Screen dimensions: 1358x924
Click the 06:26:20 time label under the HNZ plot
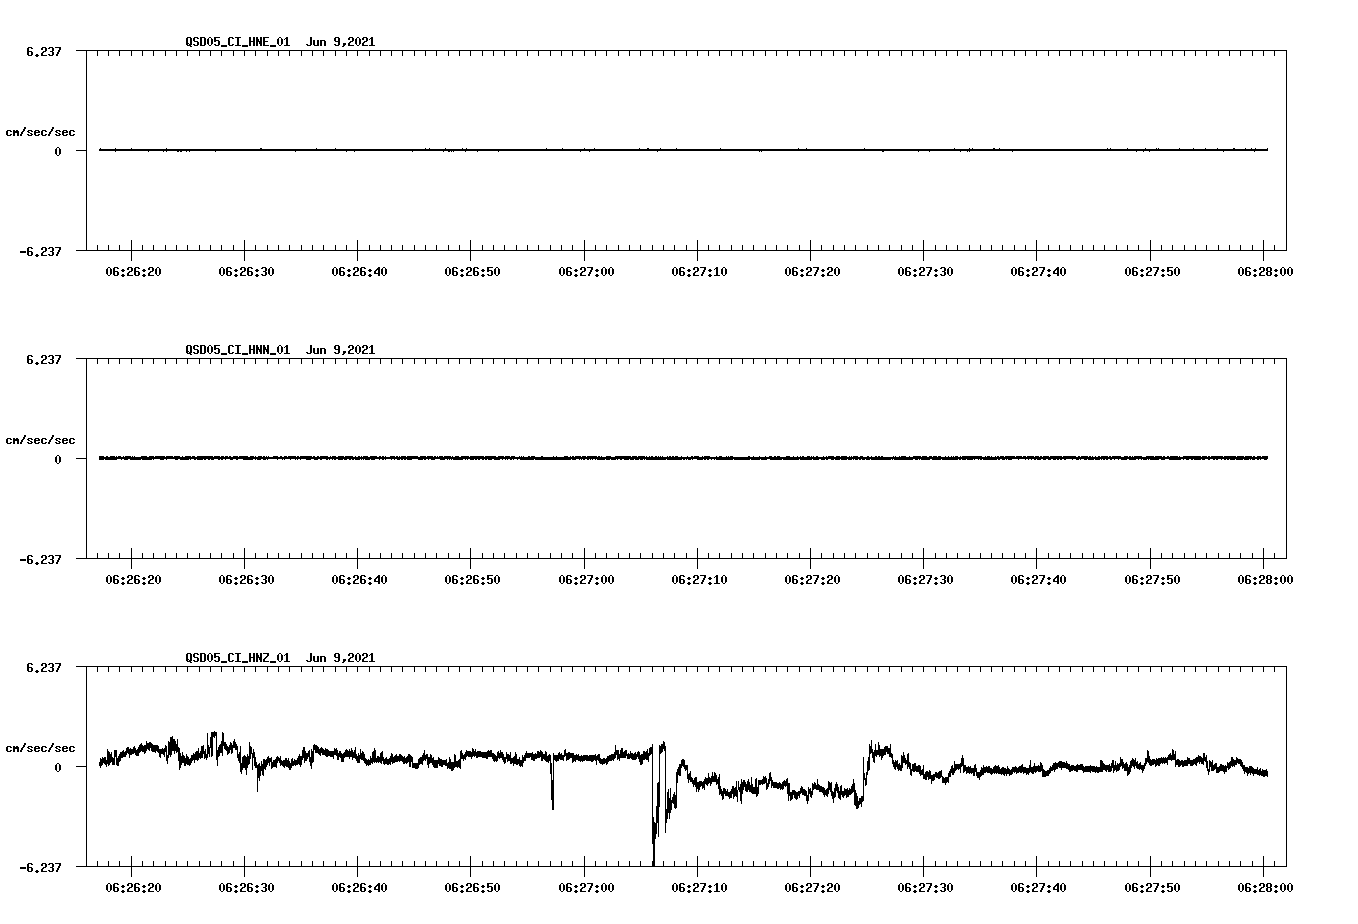pos(133,887)
